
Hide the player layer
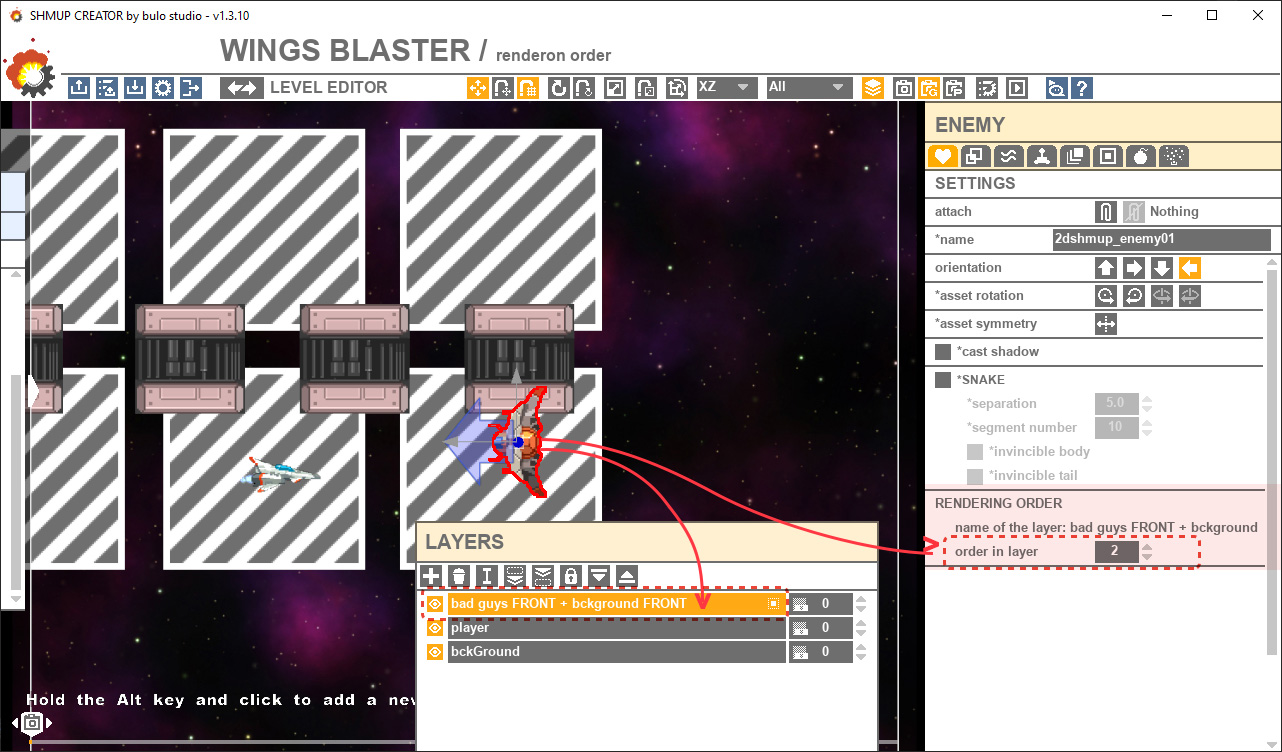click(x=435, y=628)
